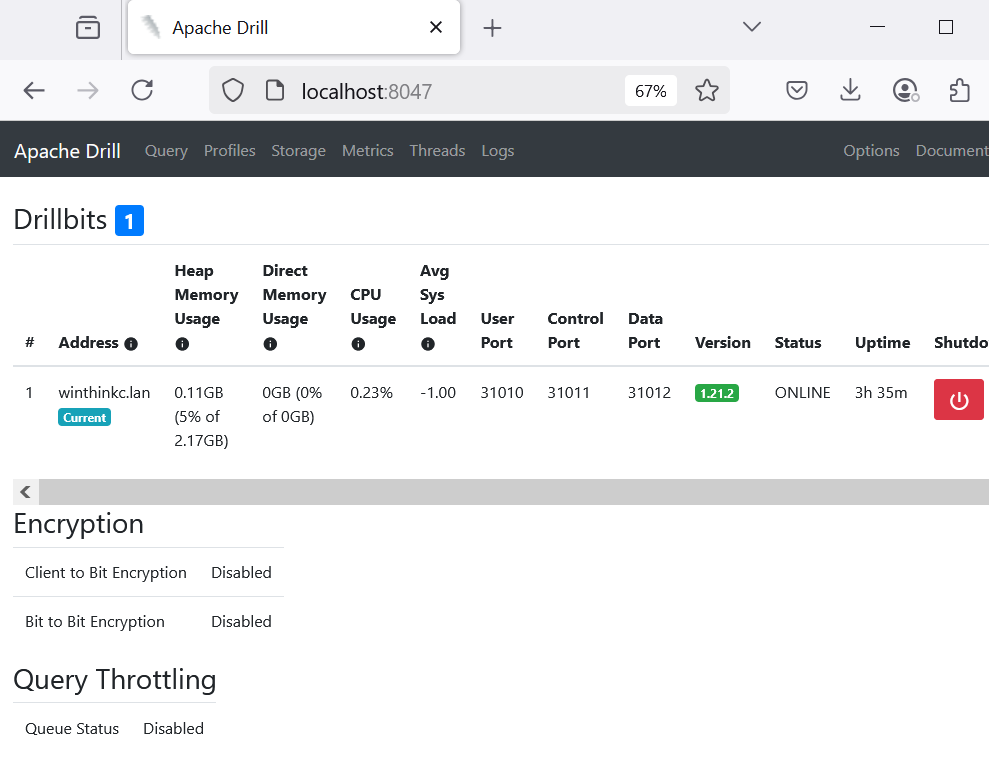The image size is (989, 778).
Task: Click the Avg Sys Load info icon
Action: (x=428, y=344)
